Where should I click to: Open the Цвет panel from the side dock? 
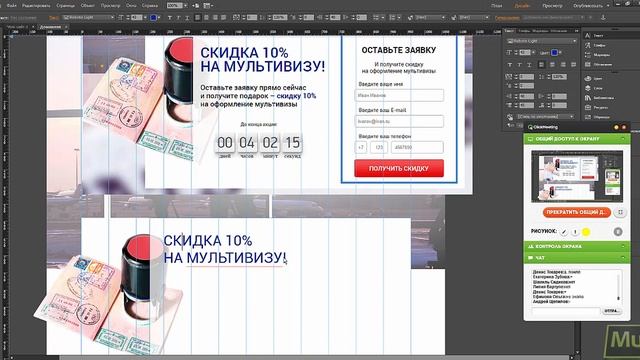tap(594, 78)
